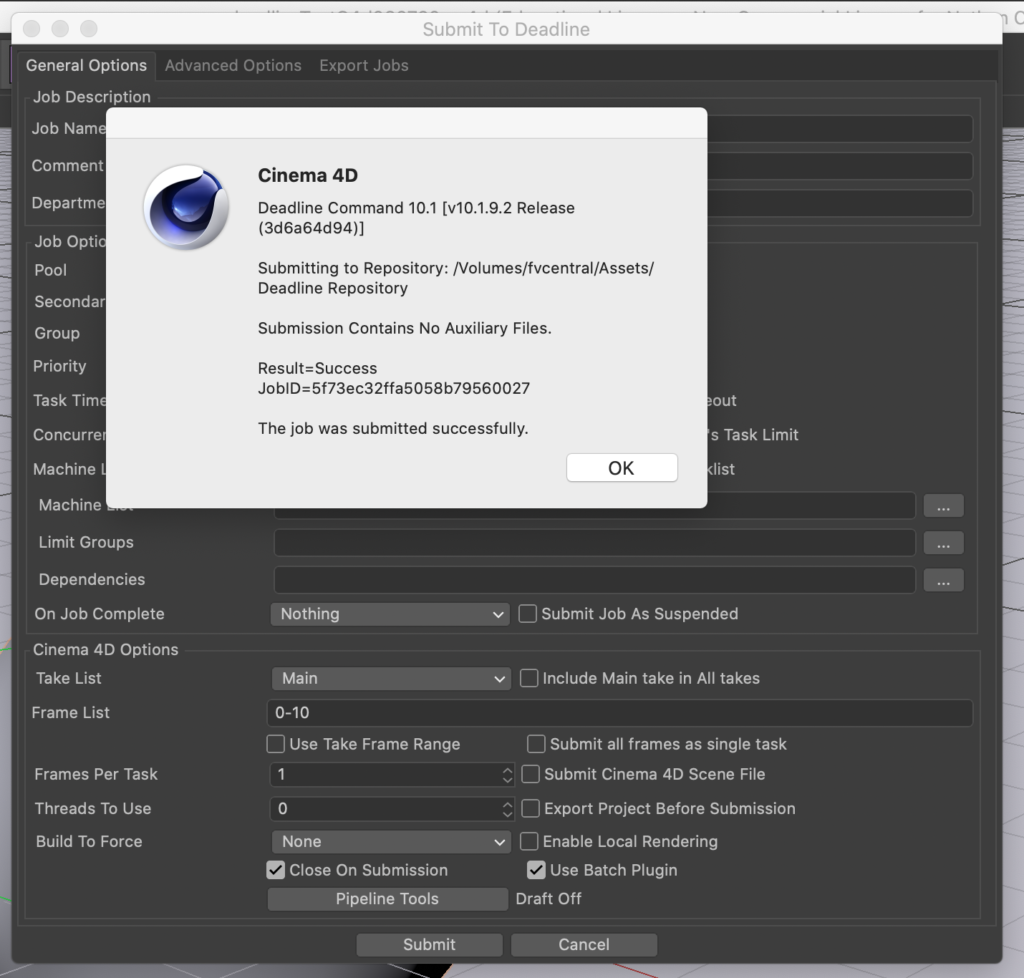
Task: Open Pipeline Tools
Action: [387, 899]
